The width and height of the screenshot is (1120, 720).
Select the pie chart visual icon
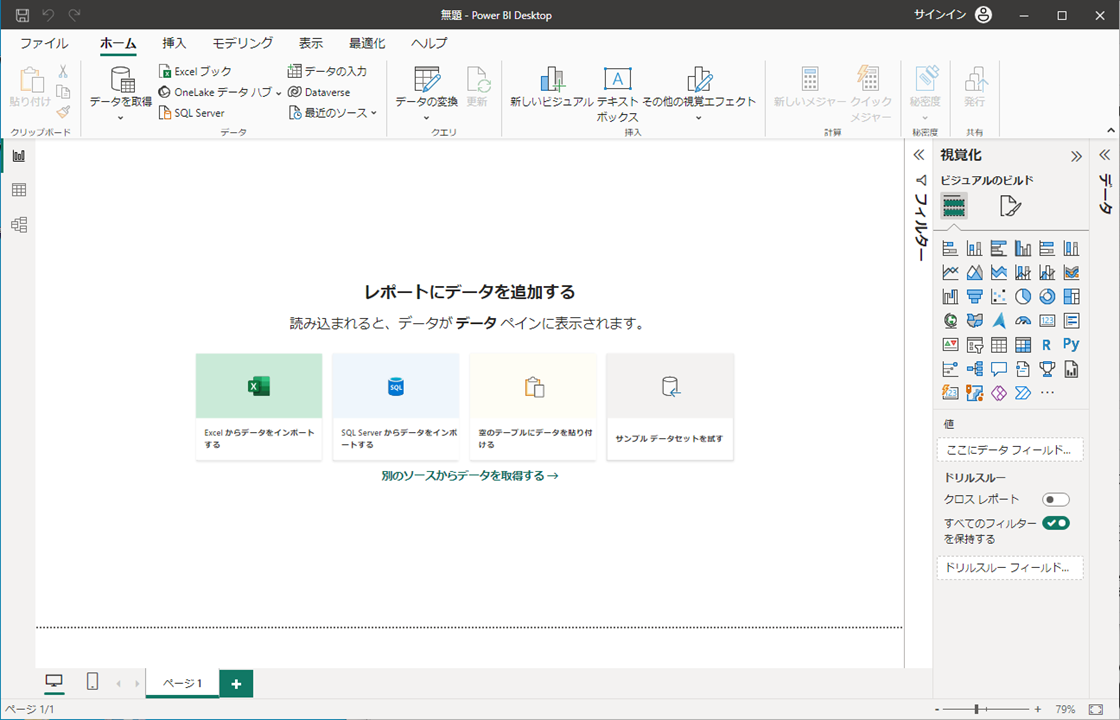pos(1023,296)
